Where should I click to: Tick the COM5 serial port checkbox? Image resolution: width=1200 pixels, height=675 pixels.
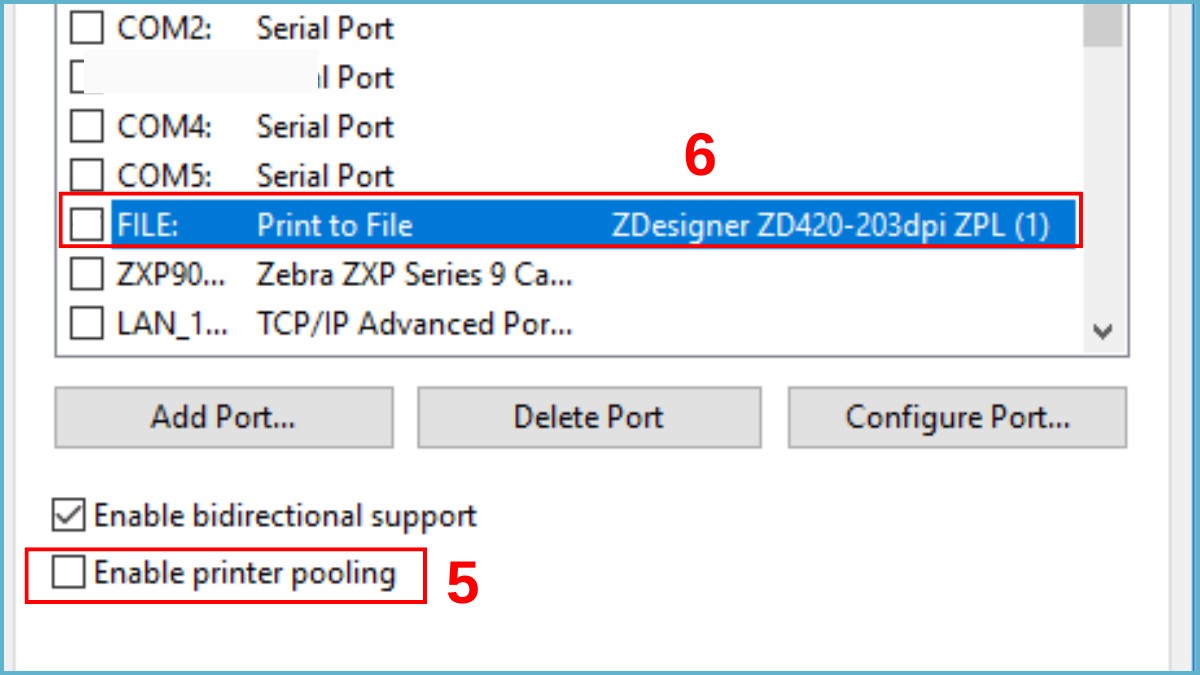pyautogui.click(x=87, y=176)
